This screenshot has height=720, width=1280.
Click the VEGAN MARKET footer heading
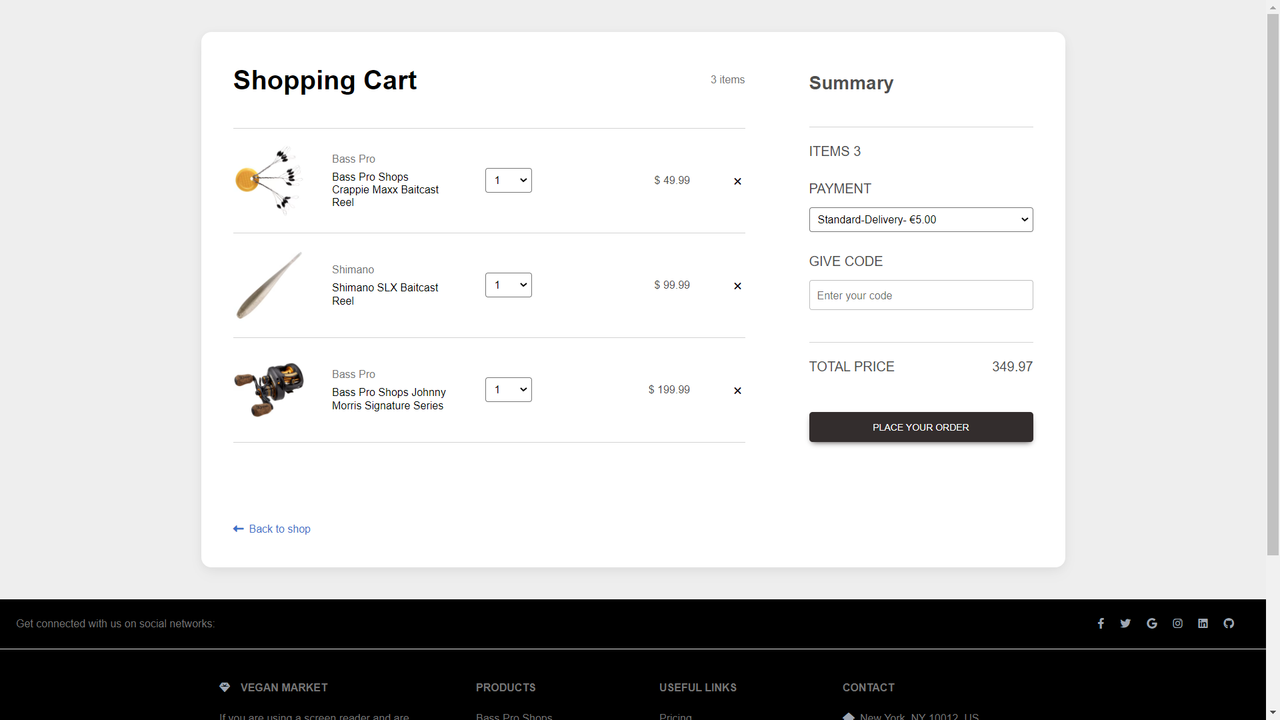pyautogui.click(x=284, y=688)
